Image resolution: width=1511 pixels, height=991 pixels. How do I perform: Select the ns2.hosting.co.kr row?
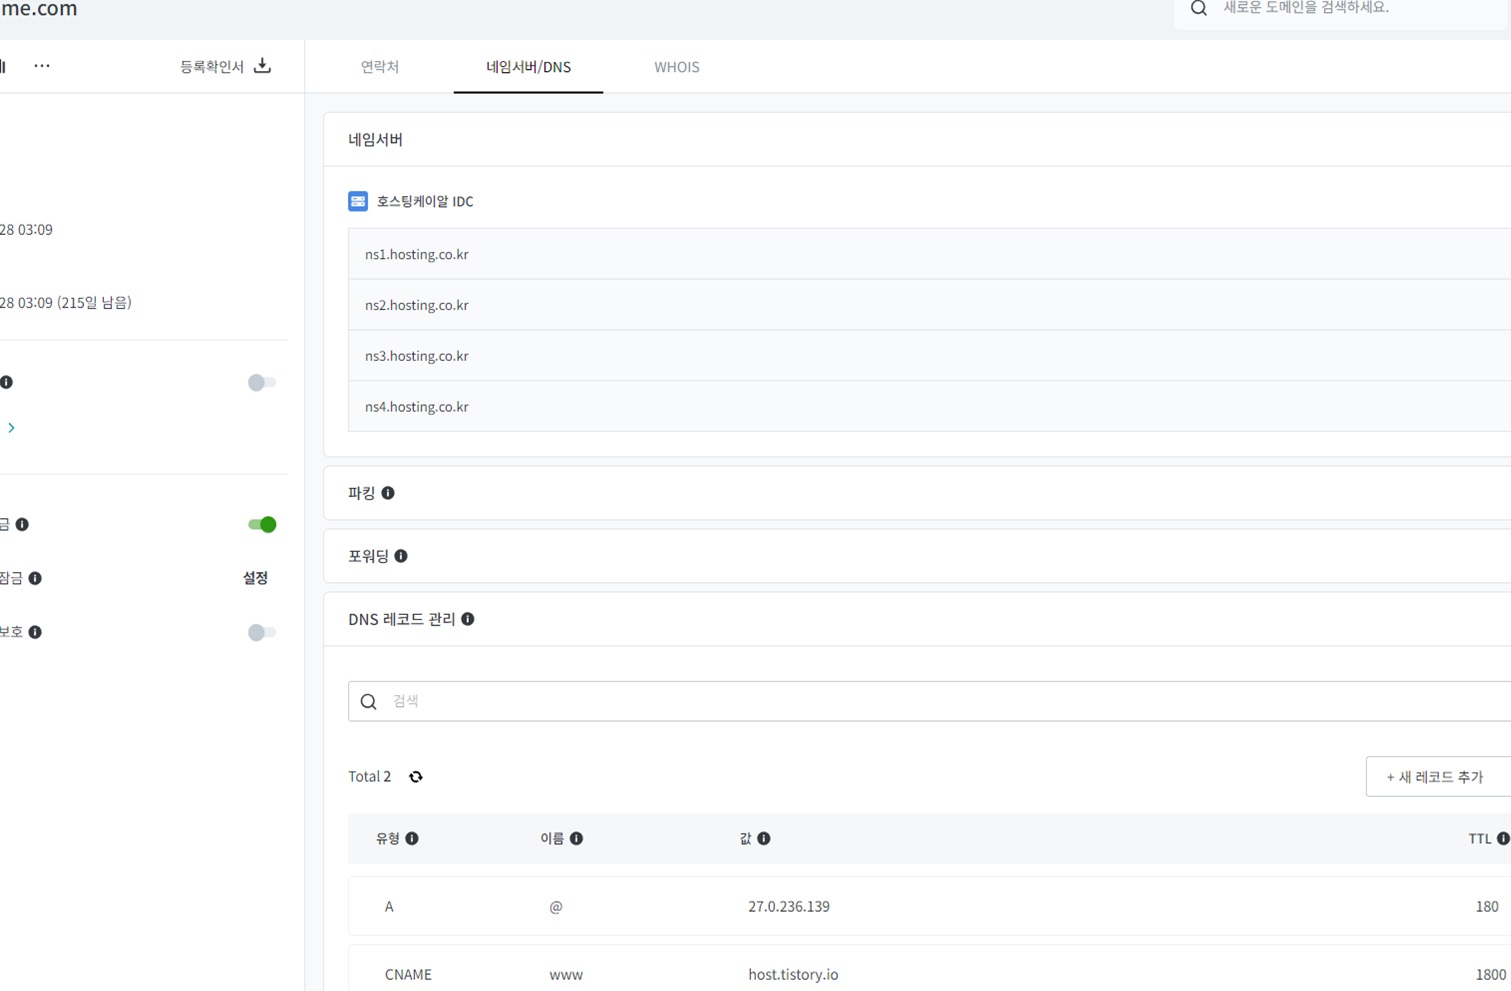point(929,305)
